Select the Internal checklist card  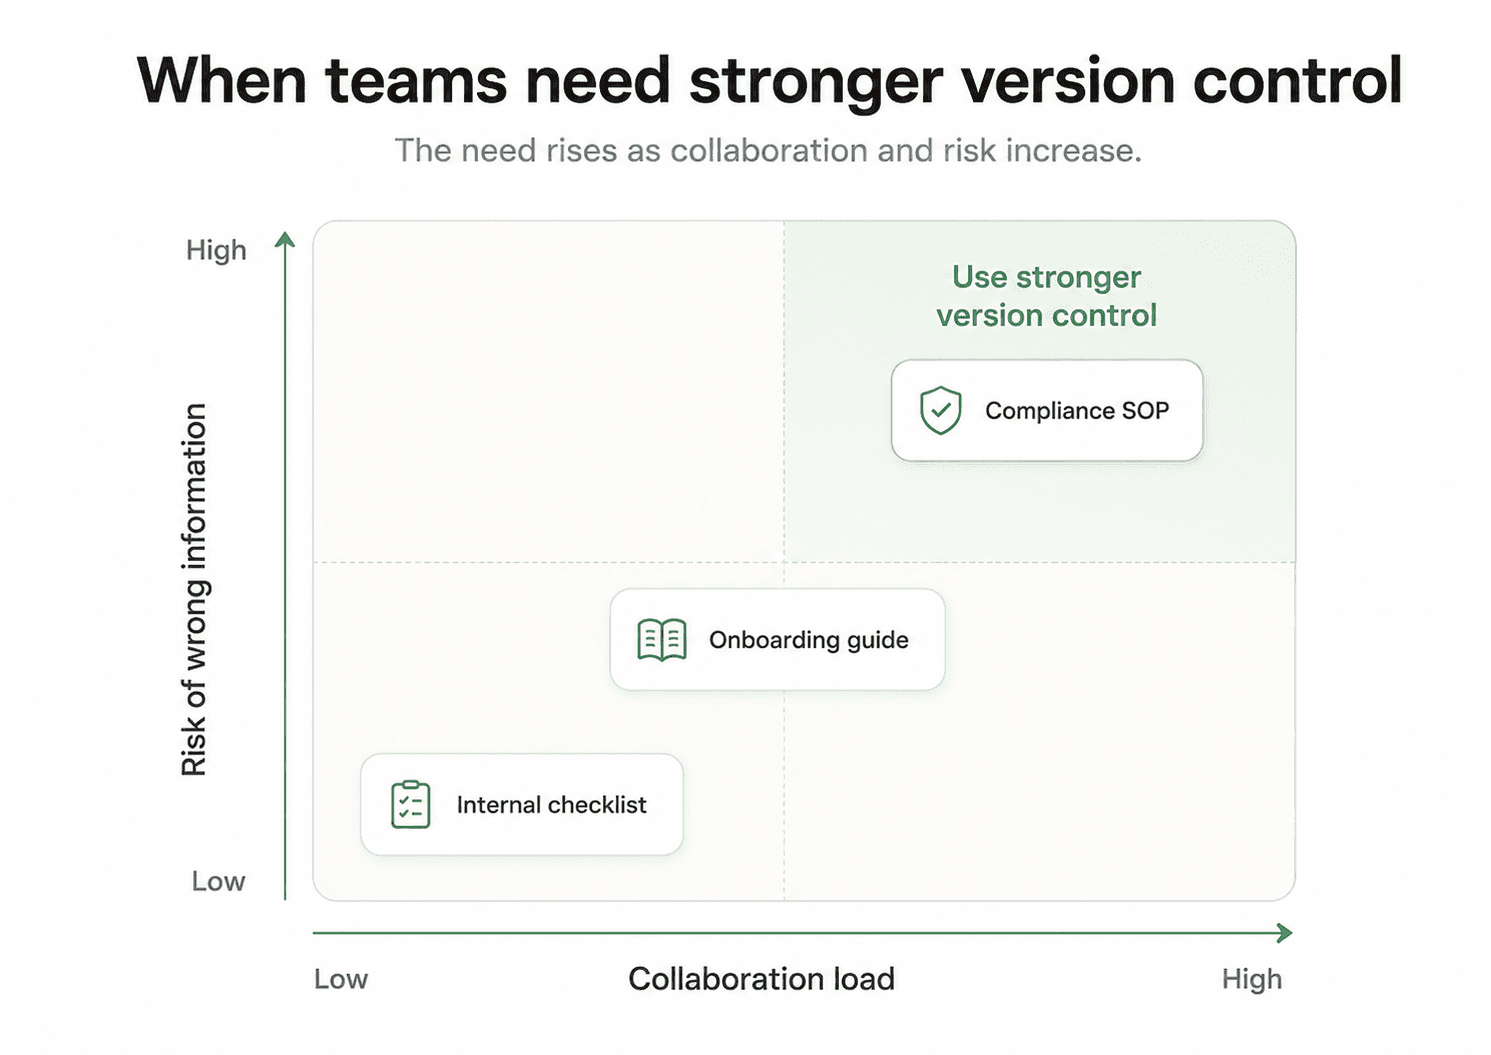522,805
